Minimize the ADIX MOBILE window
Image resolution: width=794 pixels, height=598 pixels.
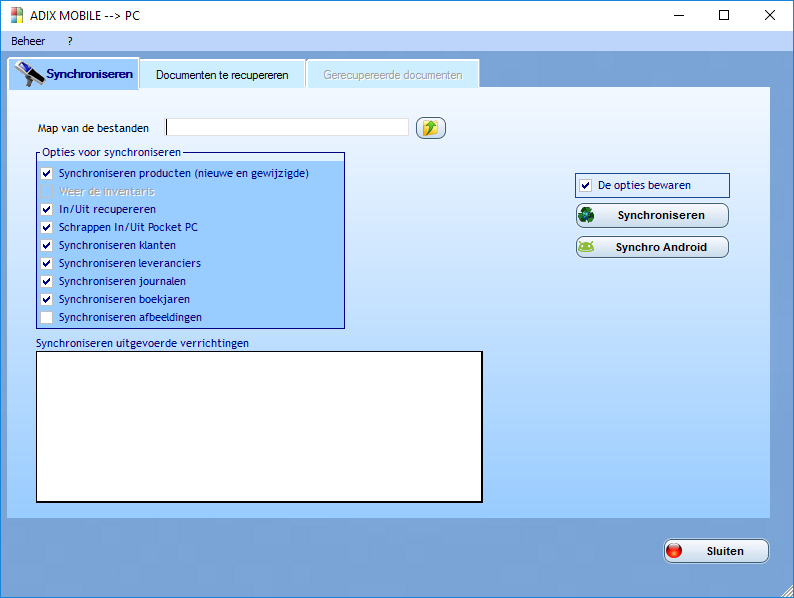[679, 15]
